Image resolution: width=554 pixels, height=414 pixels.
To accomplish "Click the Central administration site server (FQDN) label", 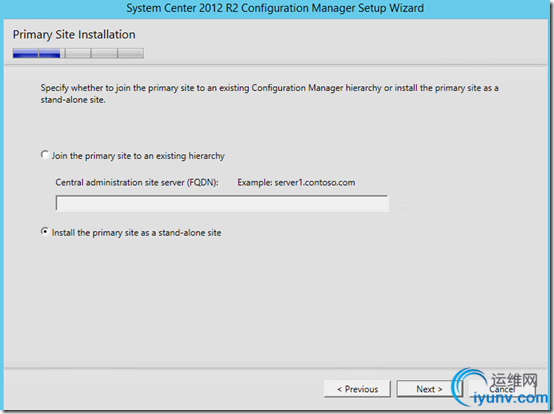I will (137, 183).
